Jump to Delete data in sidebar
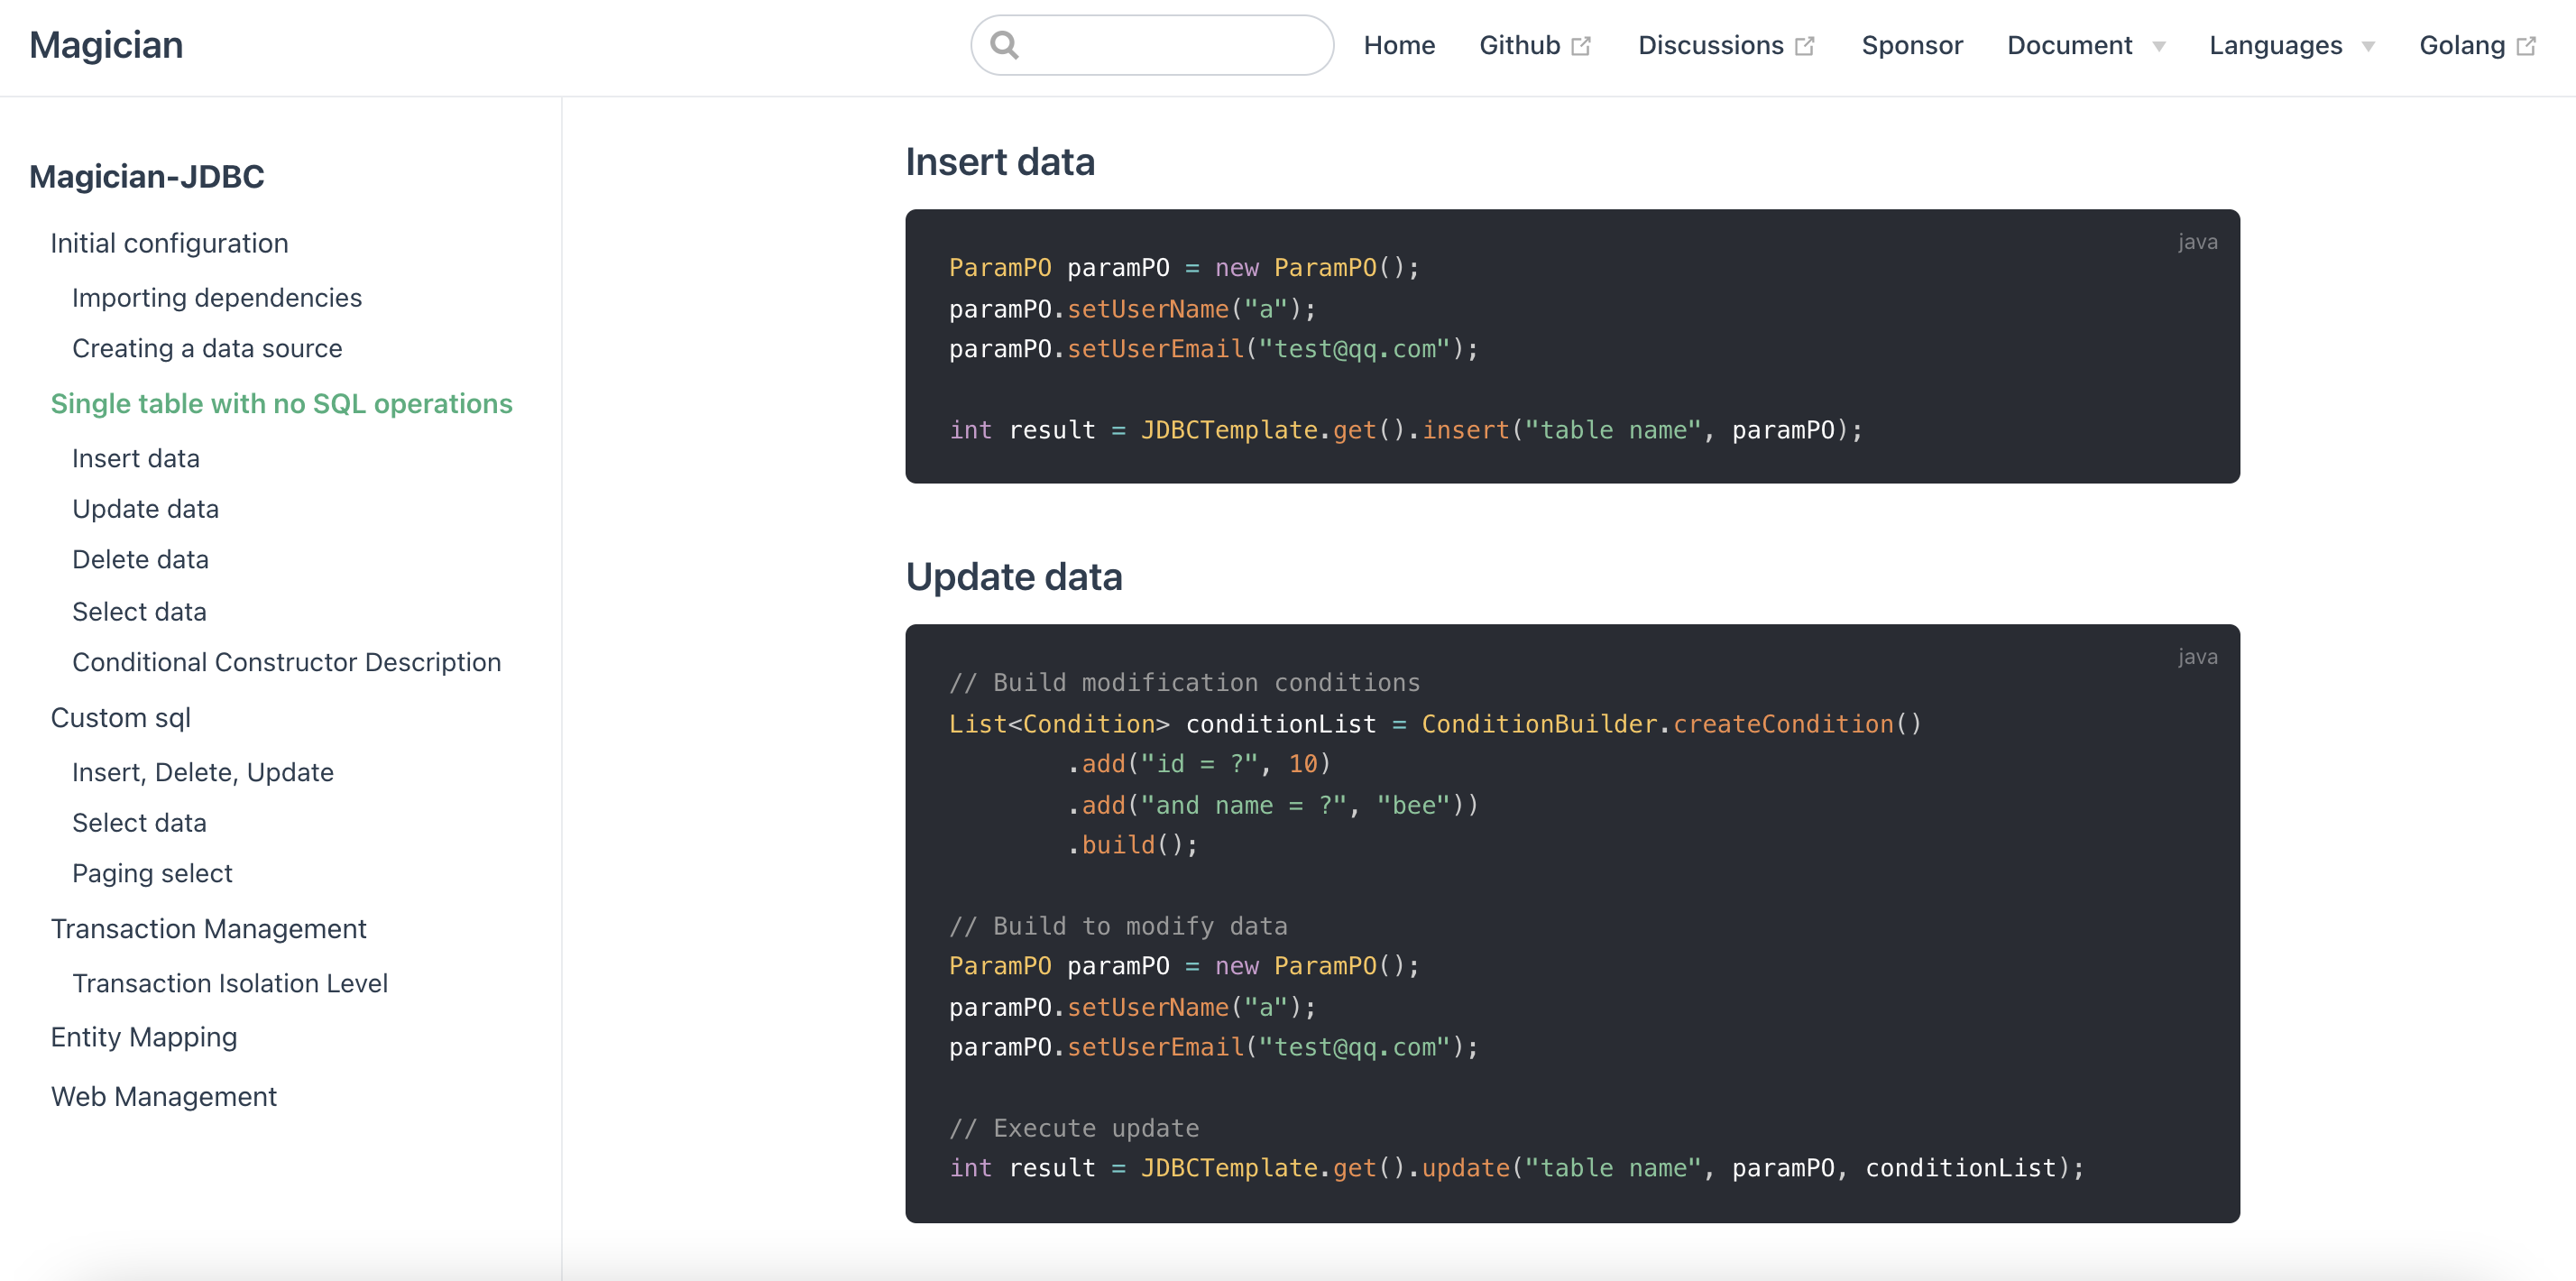Viewport: 2576px width, 1281px height. click(x=140, y=559)
